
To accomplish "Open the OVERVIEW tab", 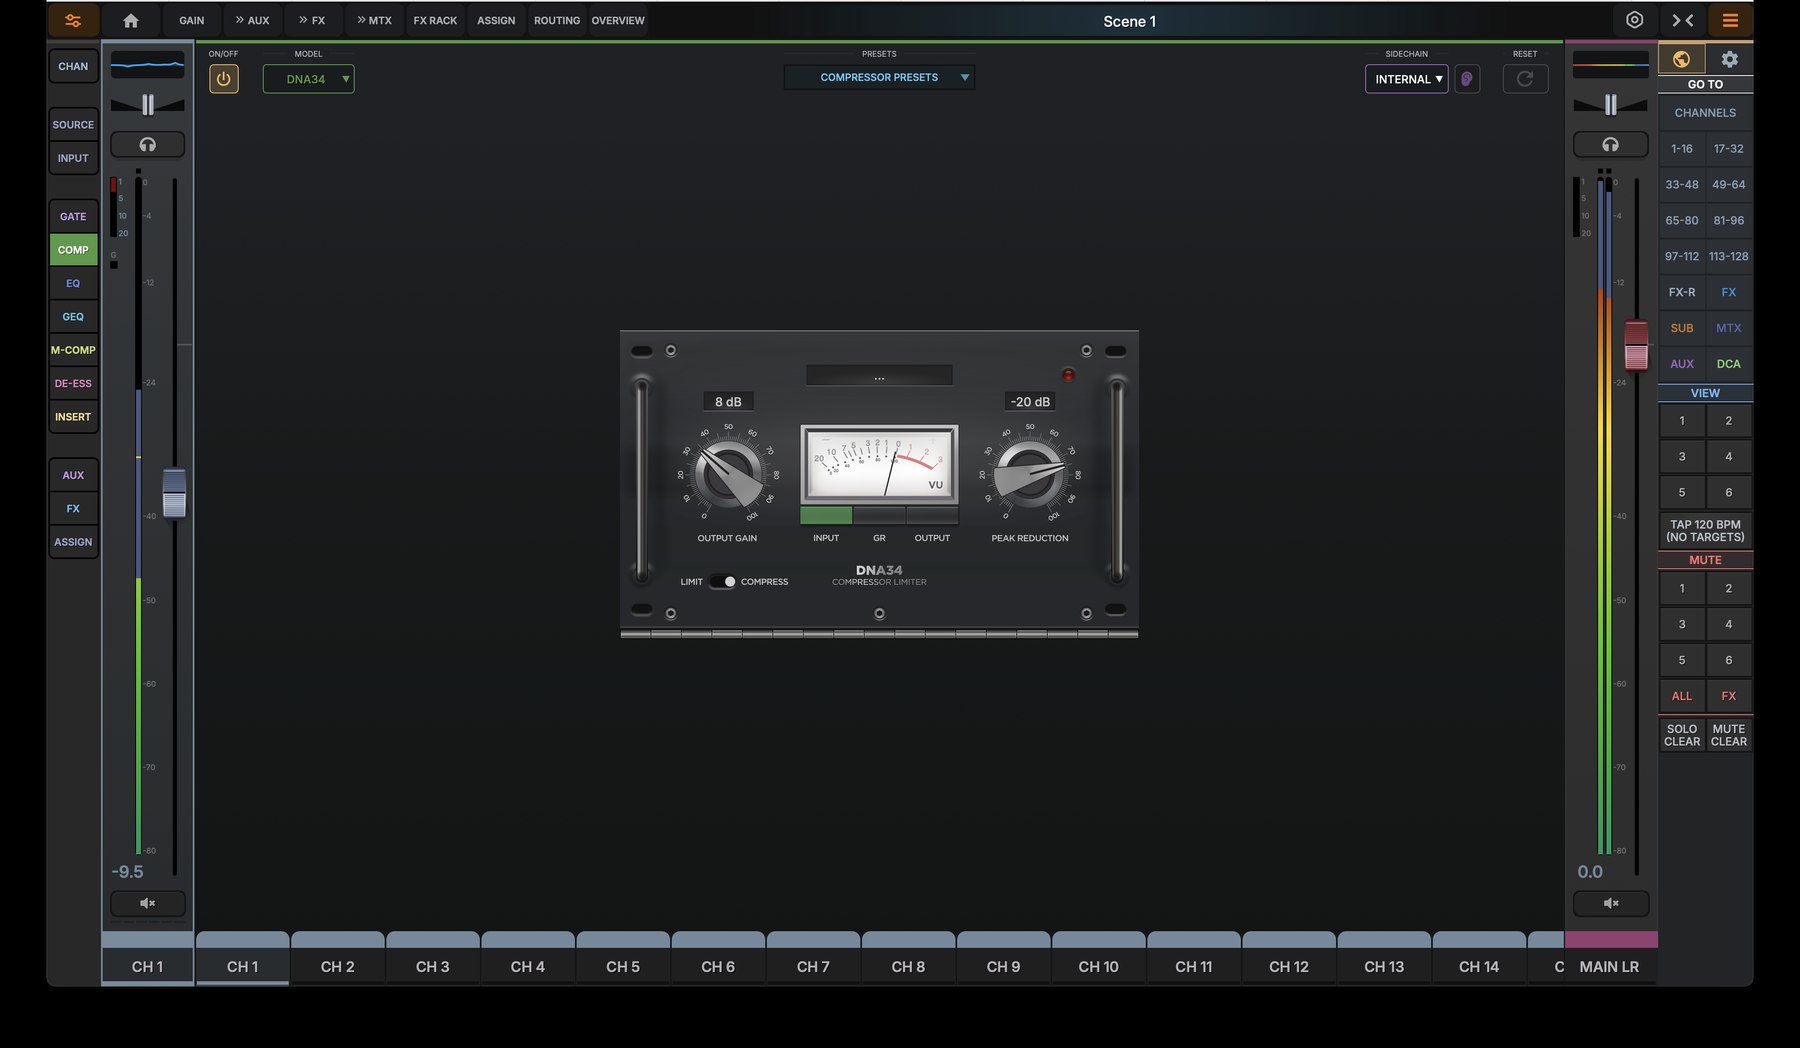I will pos(618,20).
